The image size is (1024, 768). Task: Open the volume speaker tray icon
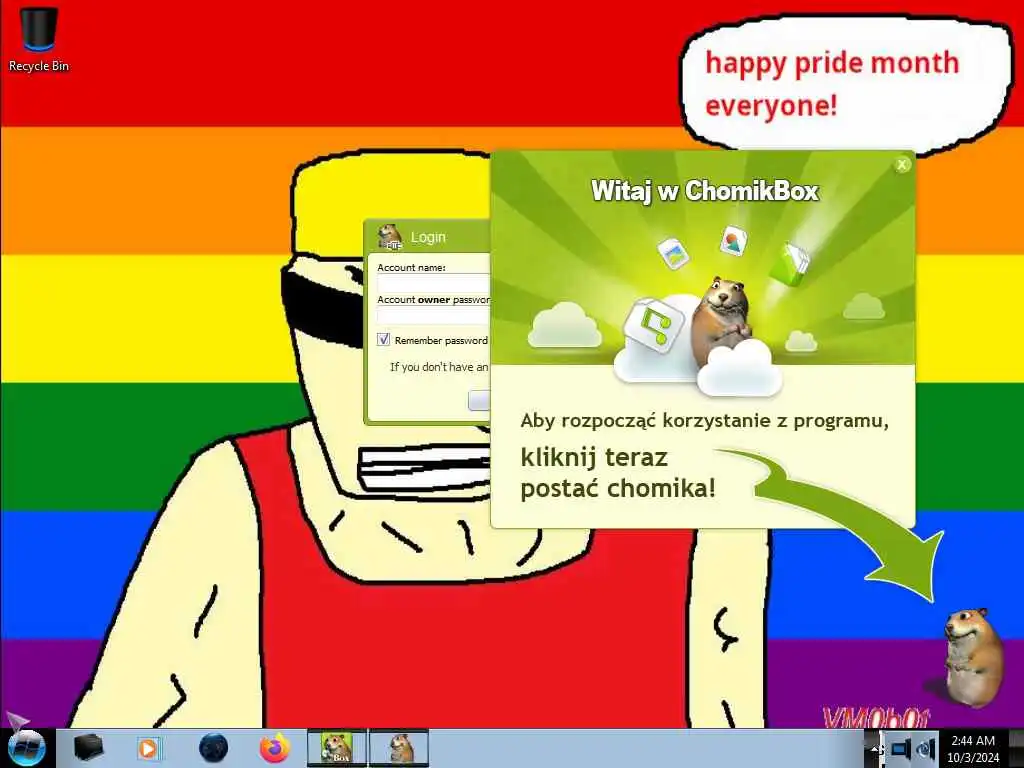pyautogui.click(x=926, y=749)
